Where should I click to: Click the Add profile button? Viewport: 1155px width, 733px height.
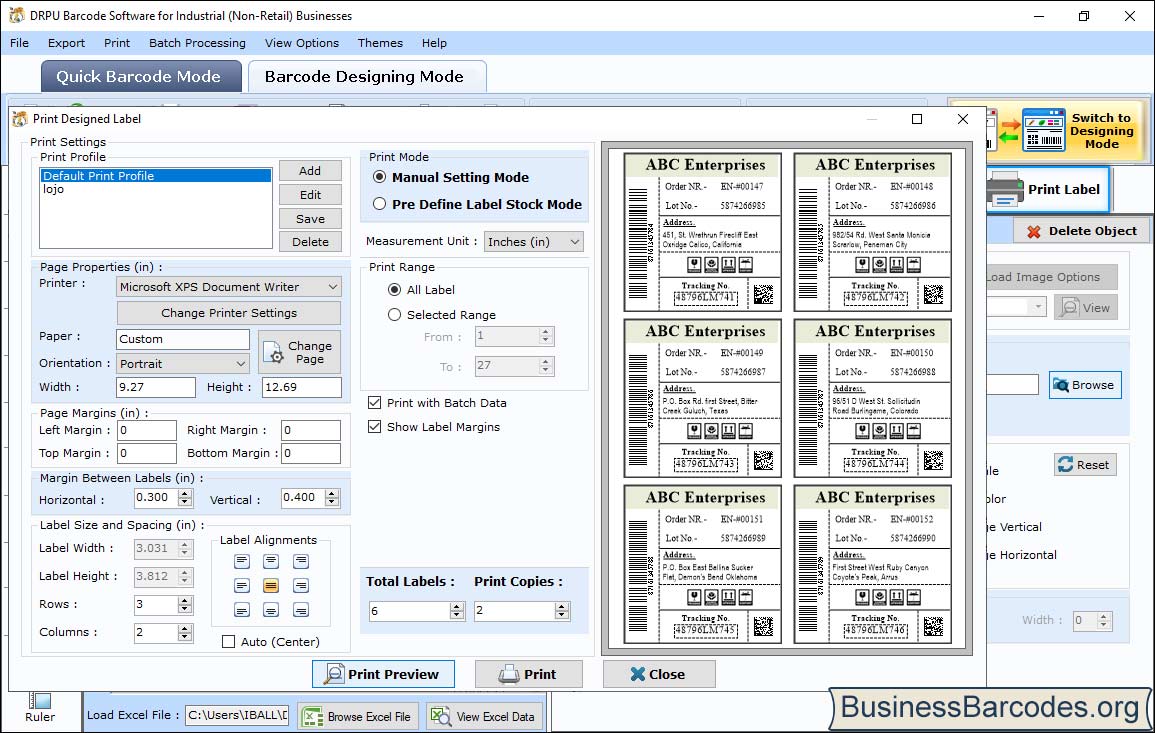(x=310, y=170)
